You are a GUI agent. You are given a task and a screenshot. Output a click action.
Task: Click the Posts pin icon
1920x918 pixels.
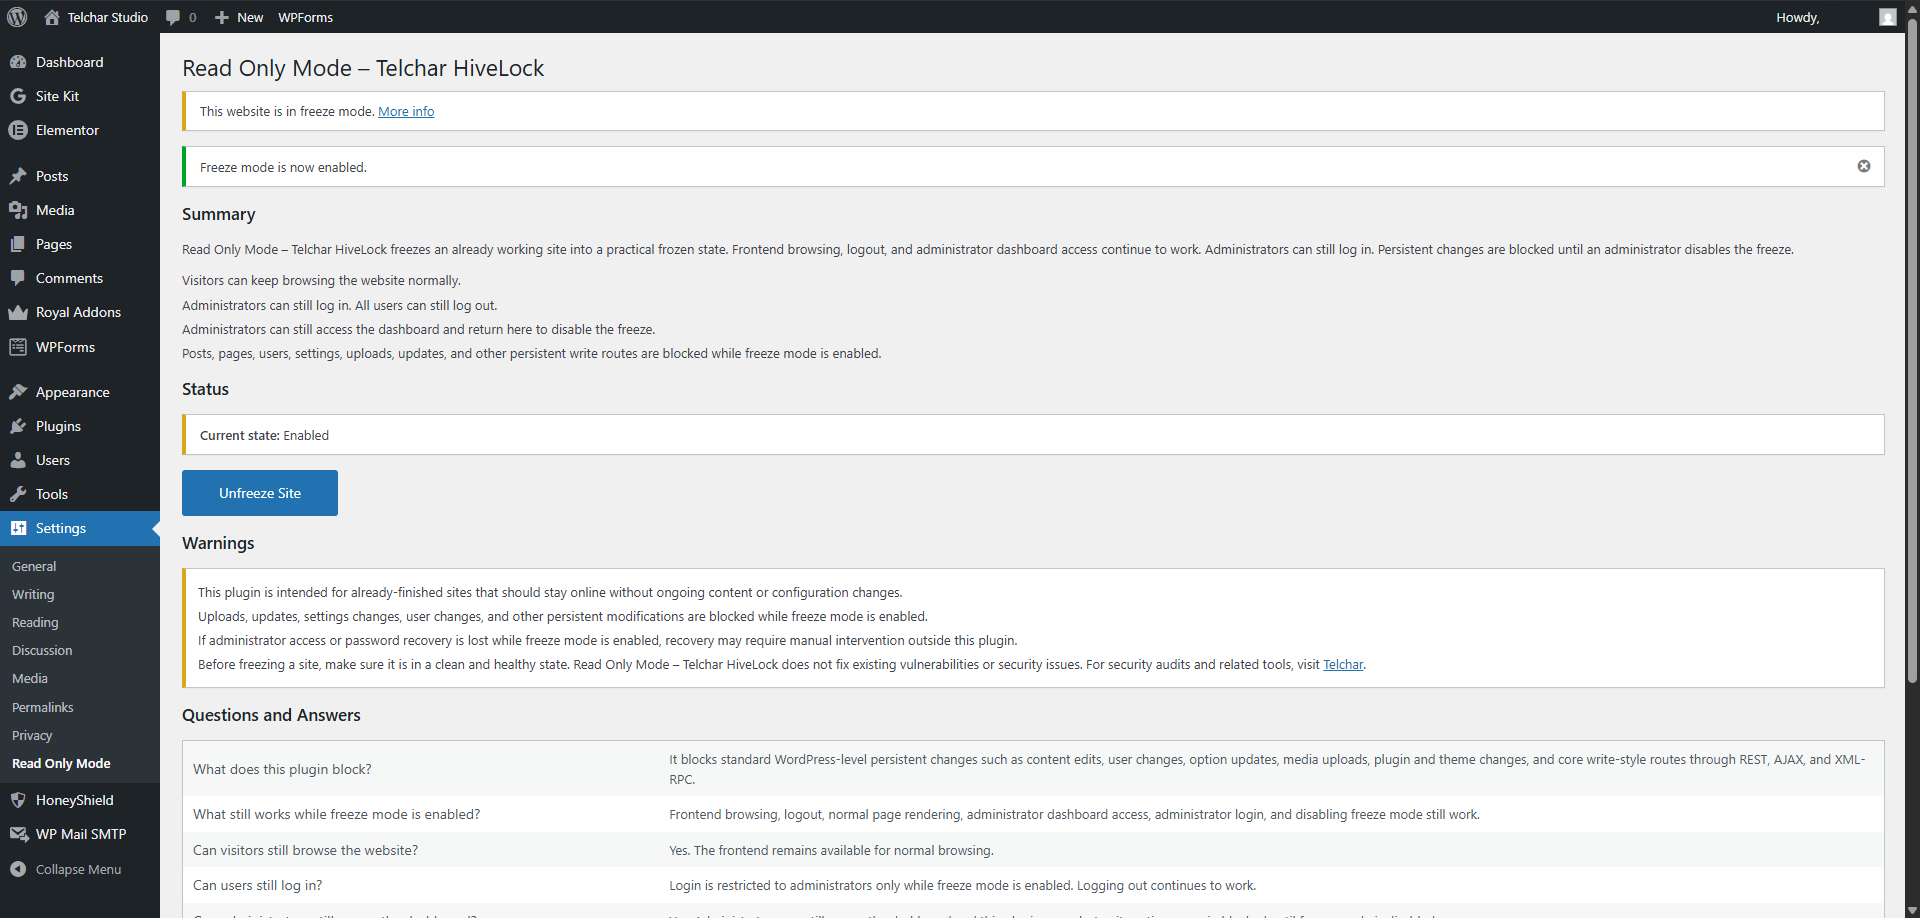18,176
